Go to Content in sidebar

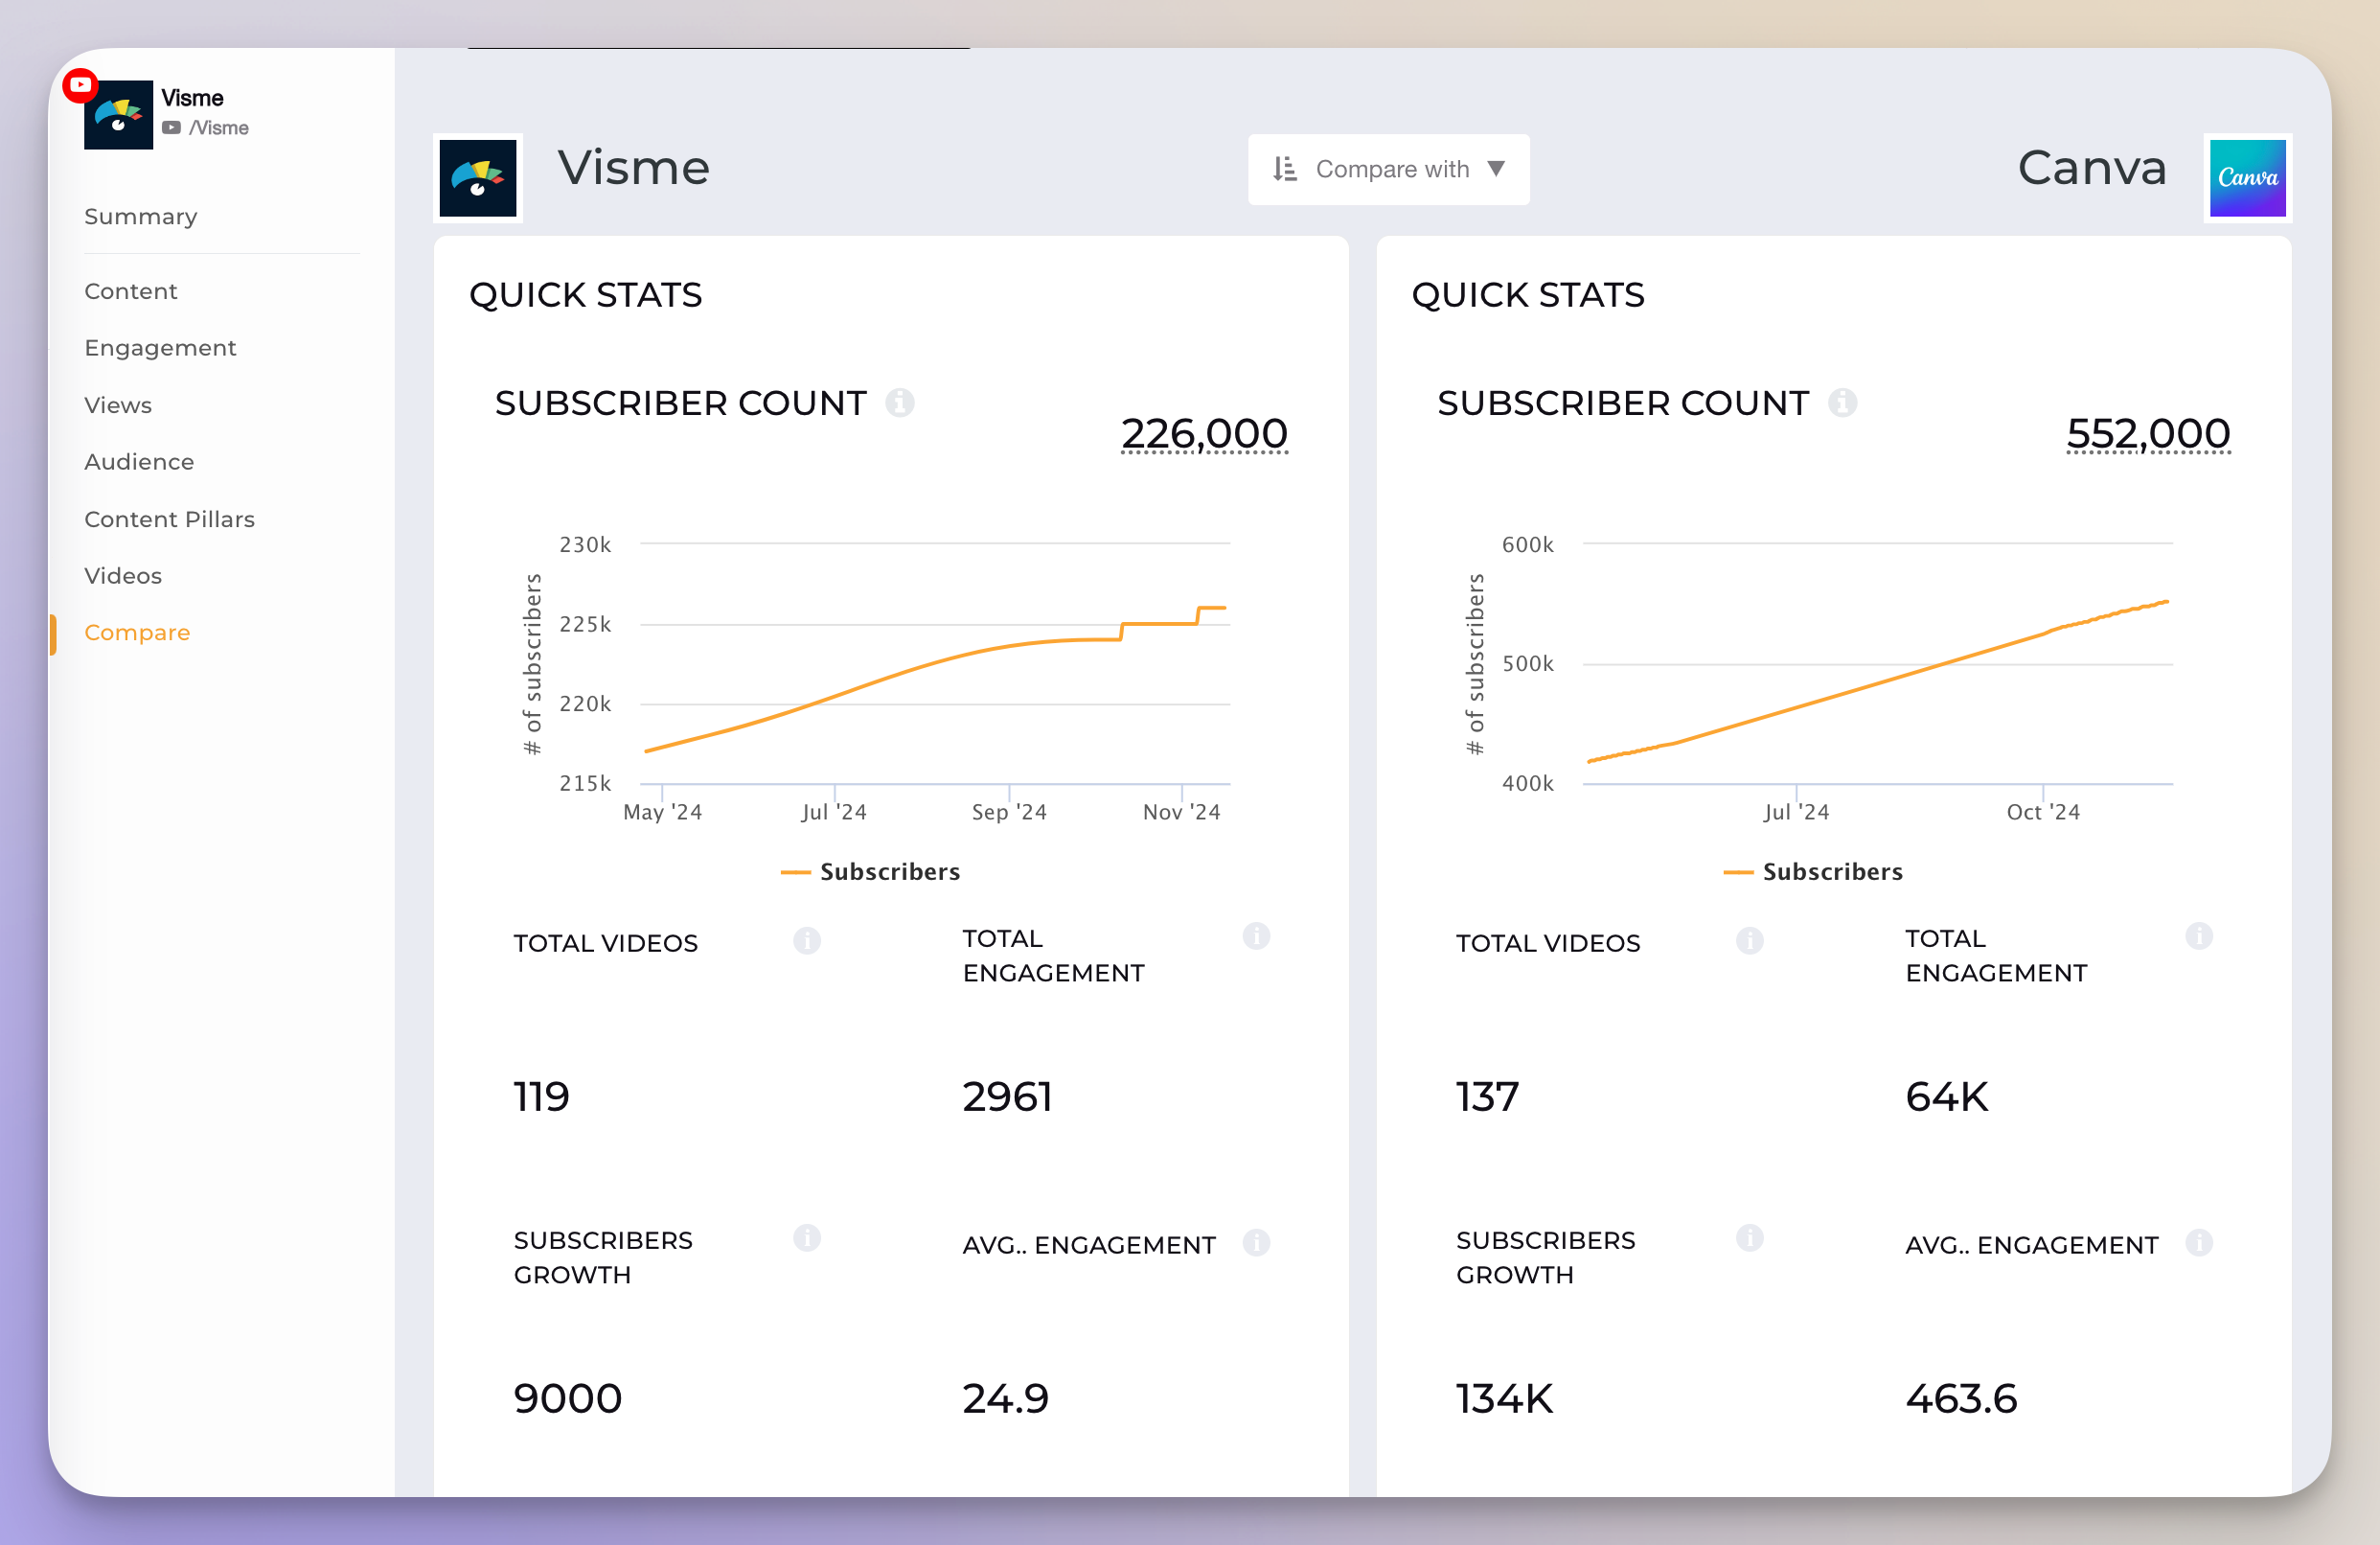click(130, 291)
